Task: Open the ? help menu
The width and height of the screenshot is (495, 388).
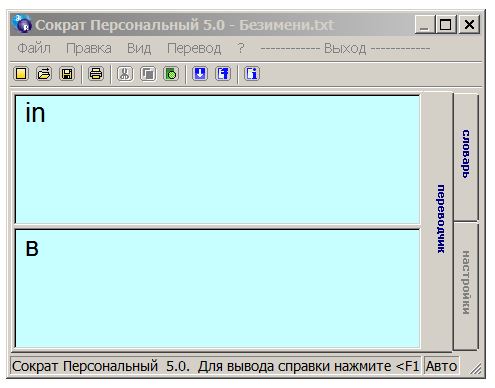Action: click(x=241, y=48)
